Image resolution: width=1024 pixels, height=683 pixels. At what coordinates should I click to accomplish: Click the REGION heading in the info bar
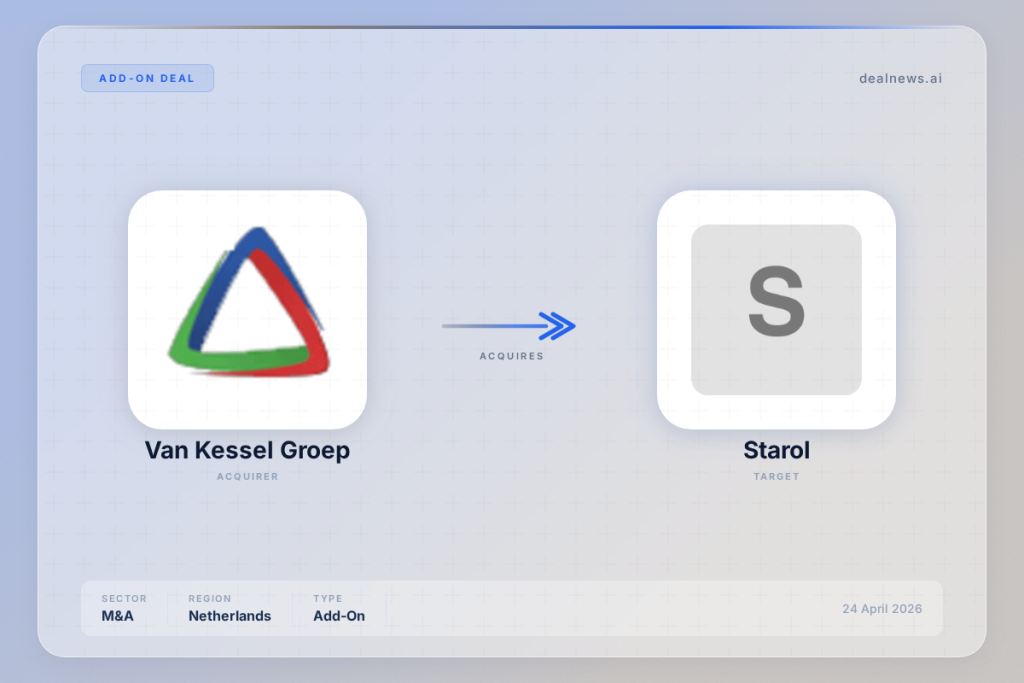tap(210, 599)
